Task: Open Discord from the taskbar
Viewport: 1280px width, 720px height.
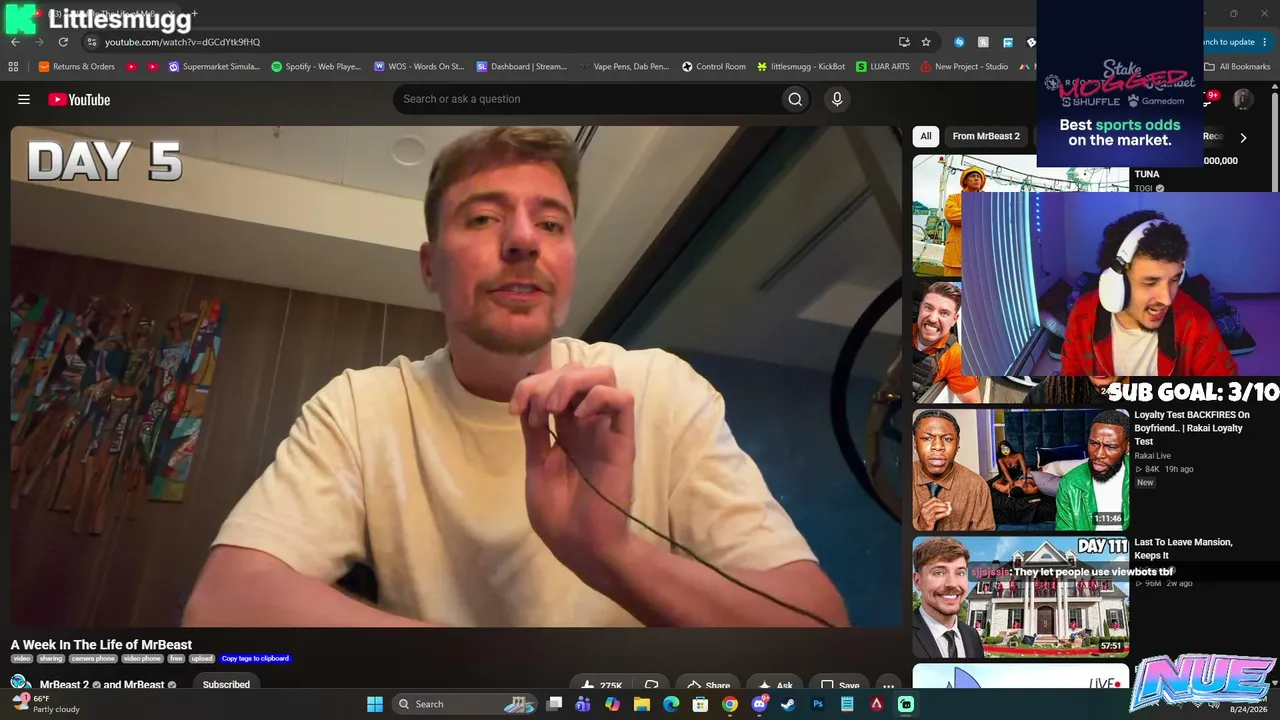Action: 759,704
